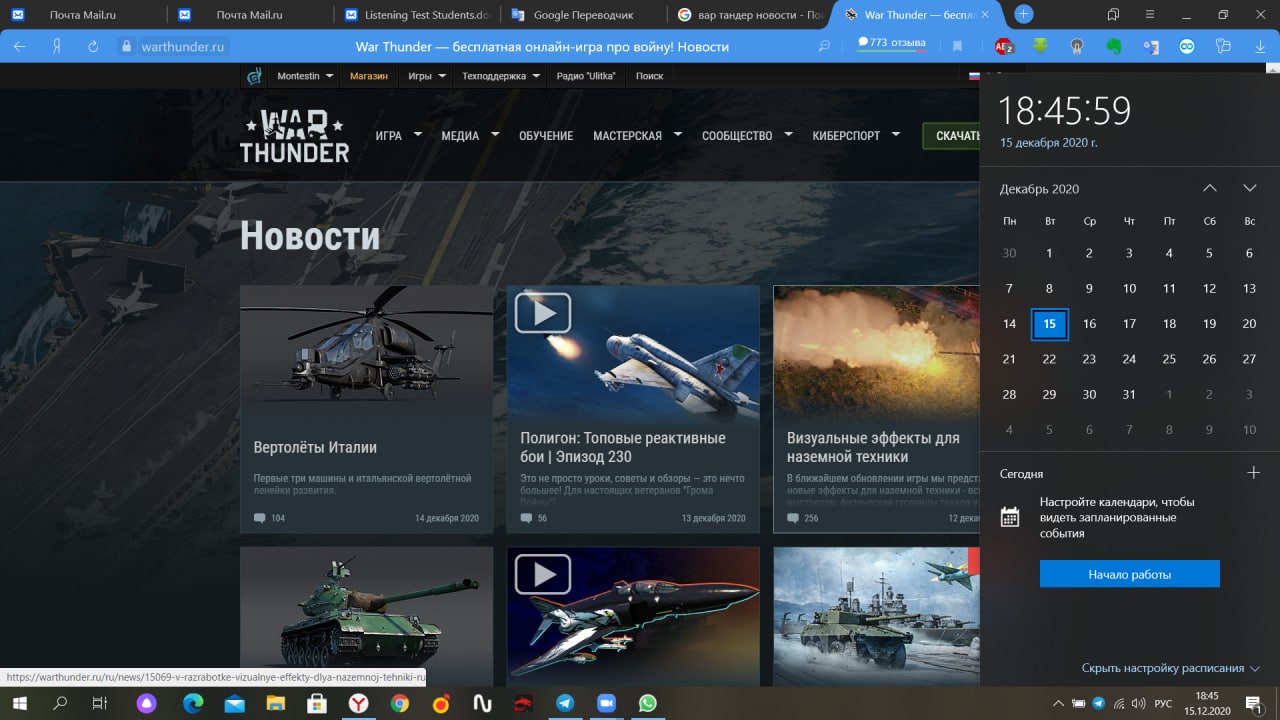This screenshot has width=1280, height=720.
Task: Open Zoom from the taskbar
Action: point(606,704)
